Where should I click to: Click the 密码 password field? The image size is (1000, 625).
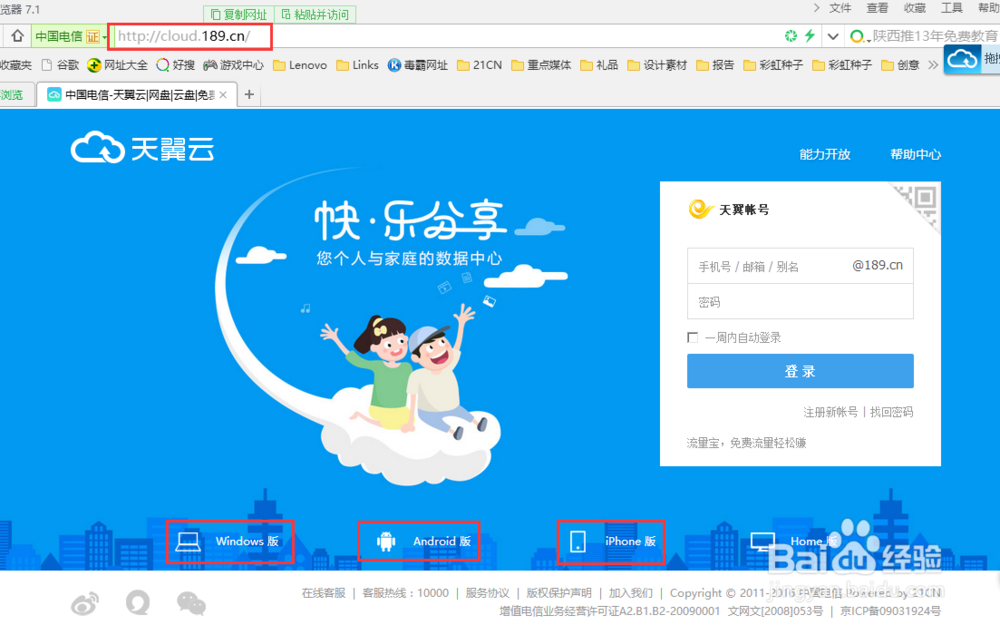800,302
